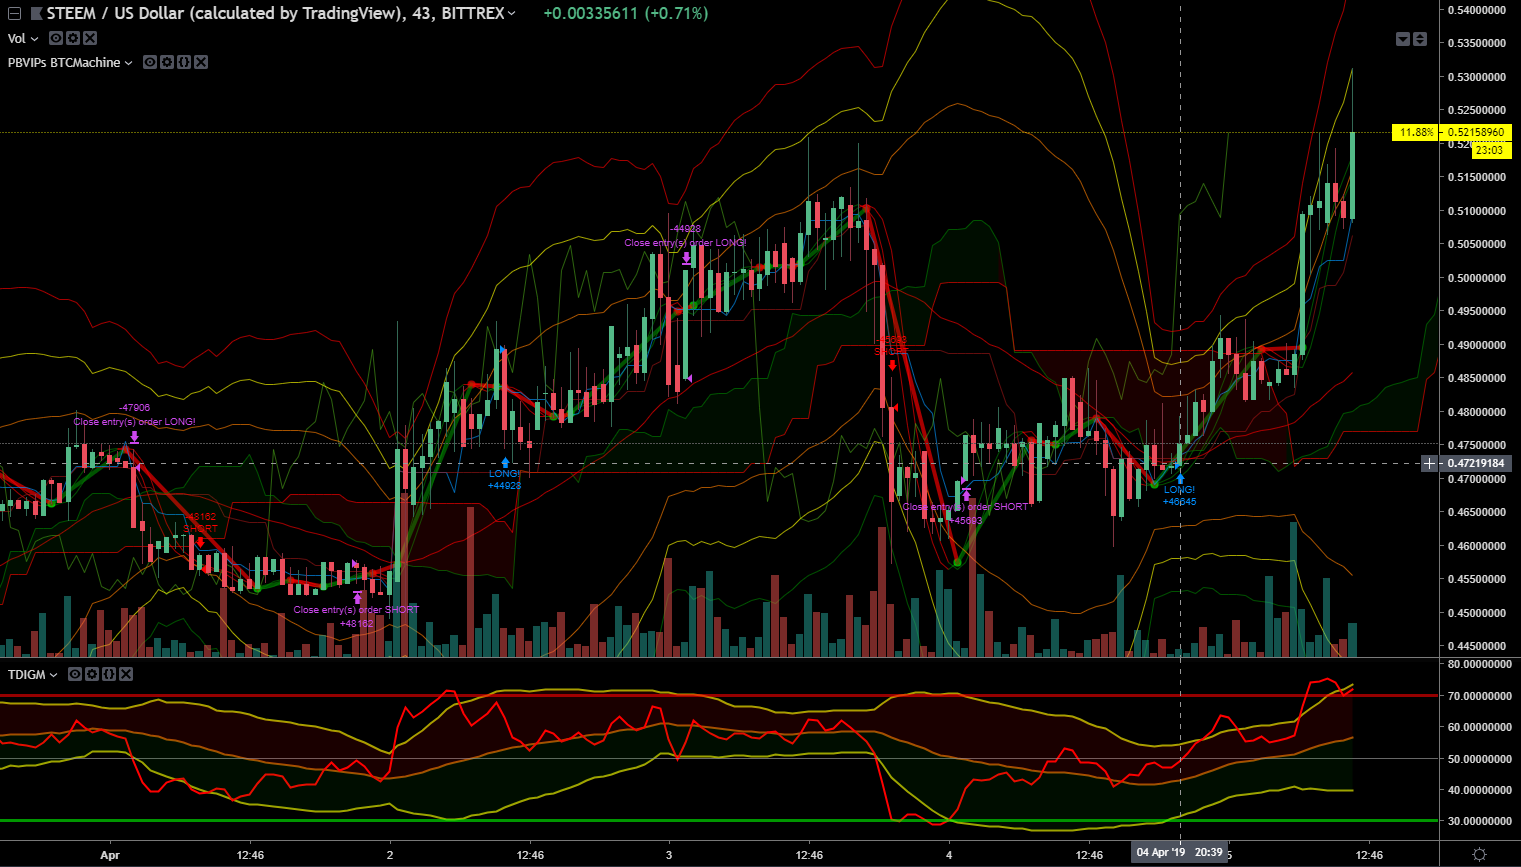The image size is (1521, 867).
Task: Click the 04 Apr '19 20:39 time label
Action: point(1180,852)
